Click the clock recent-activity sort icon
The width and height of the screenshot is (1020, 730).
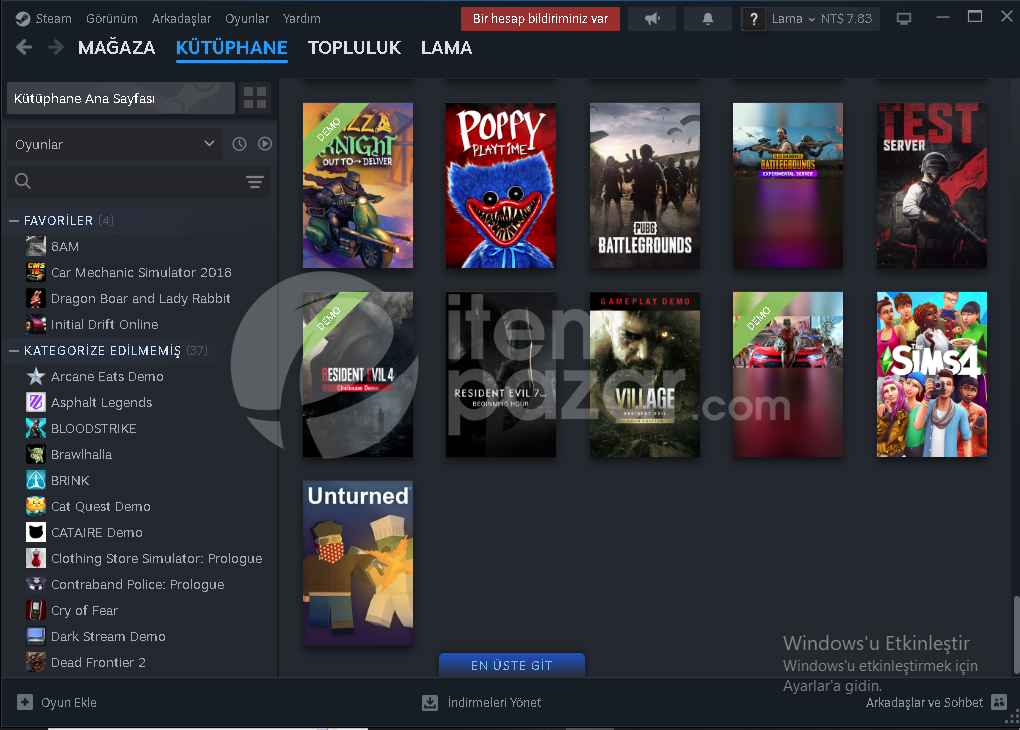coord(239,144)
